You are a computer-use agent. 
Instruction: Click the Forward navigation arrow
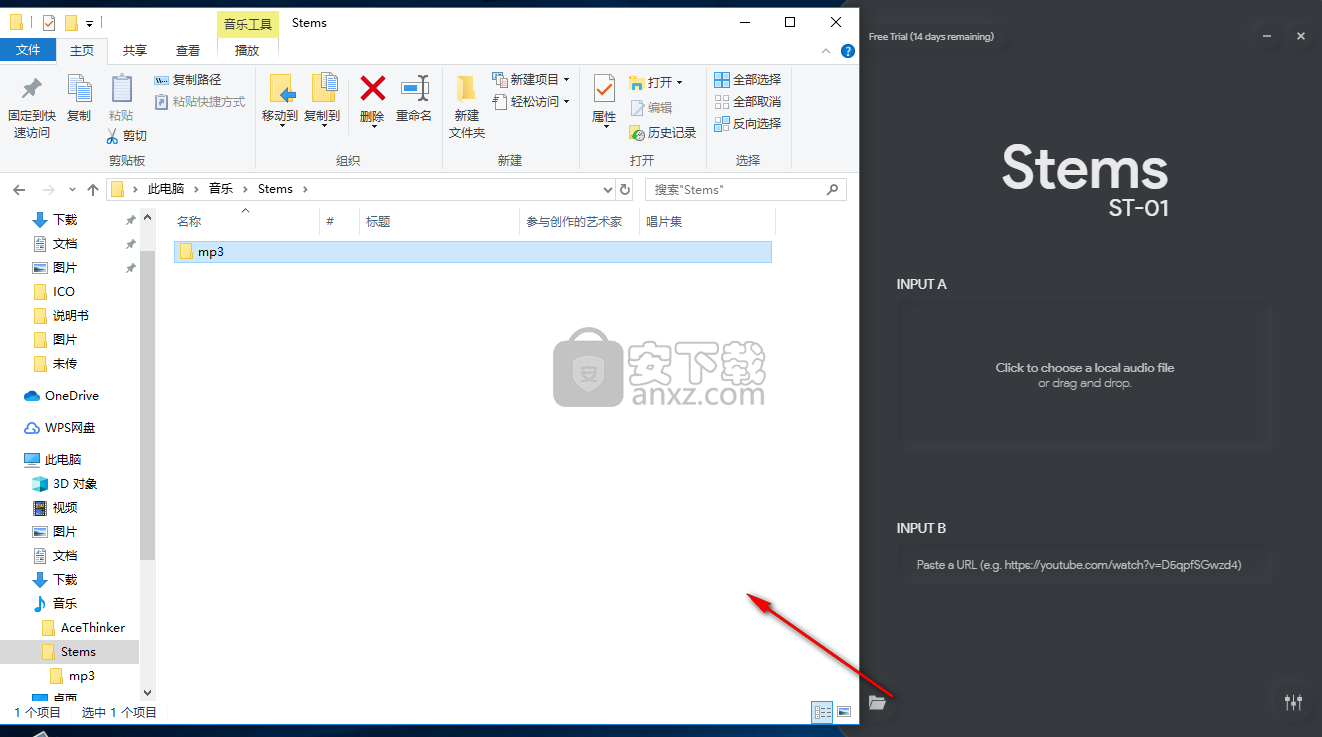pos(48,189)
